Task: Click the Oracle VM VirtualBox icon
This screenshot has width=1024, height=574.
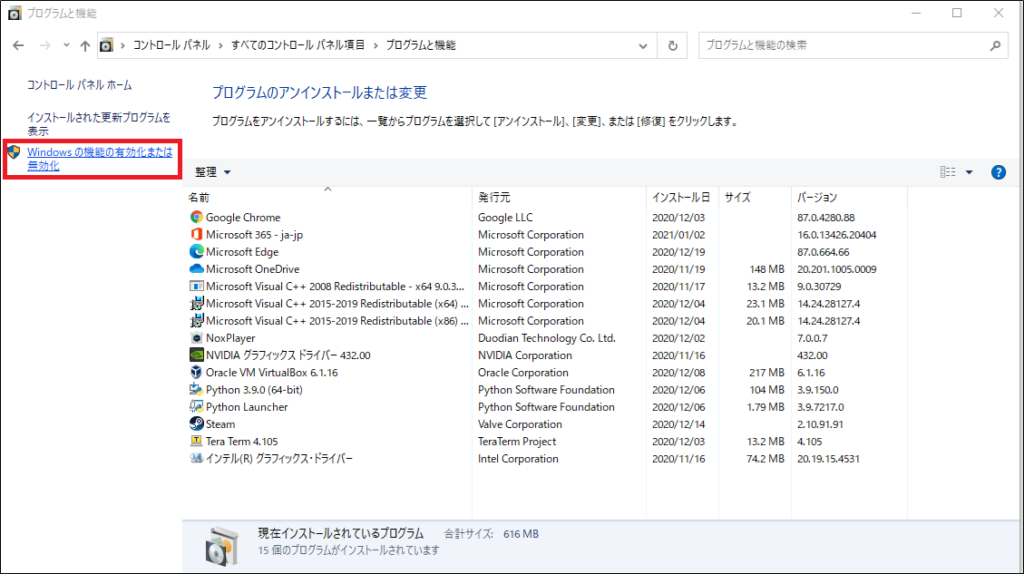Action: tap(196, 372)
